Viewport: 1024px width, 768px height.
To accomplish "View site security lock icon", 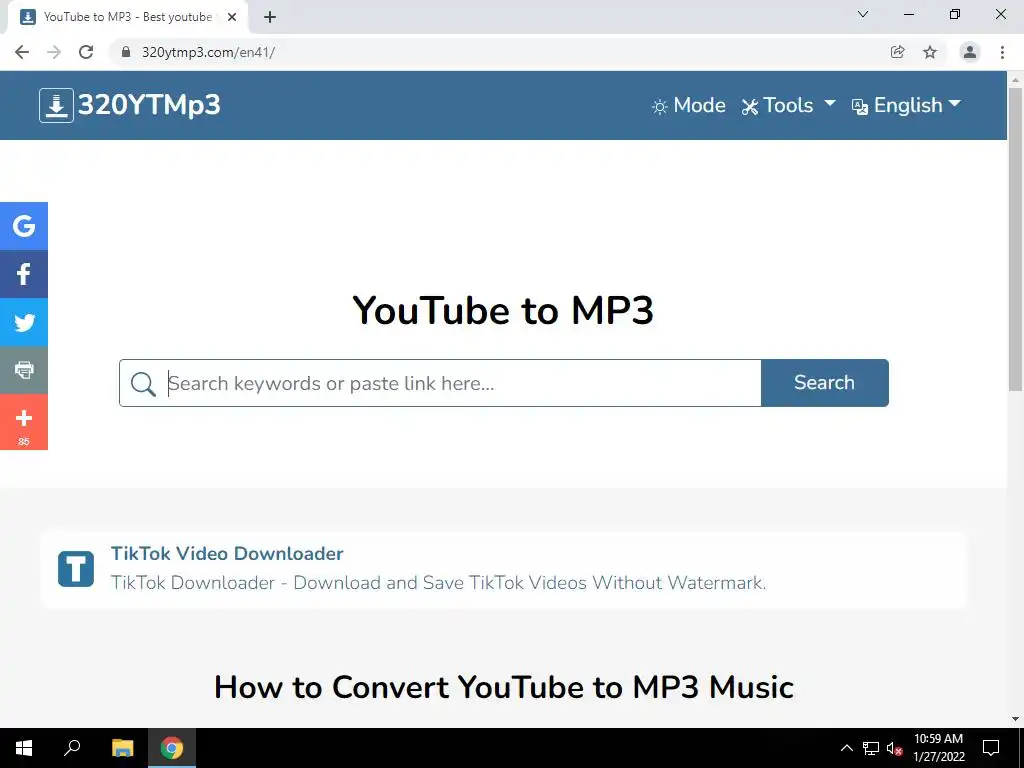I will [126, 52].
